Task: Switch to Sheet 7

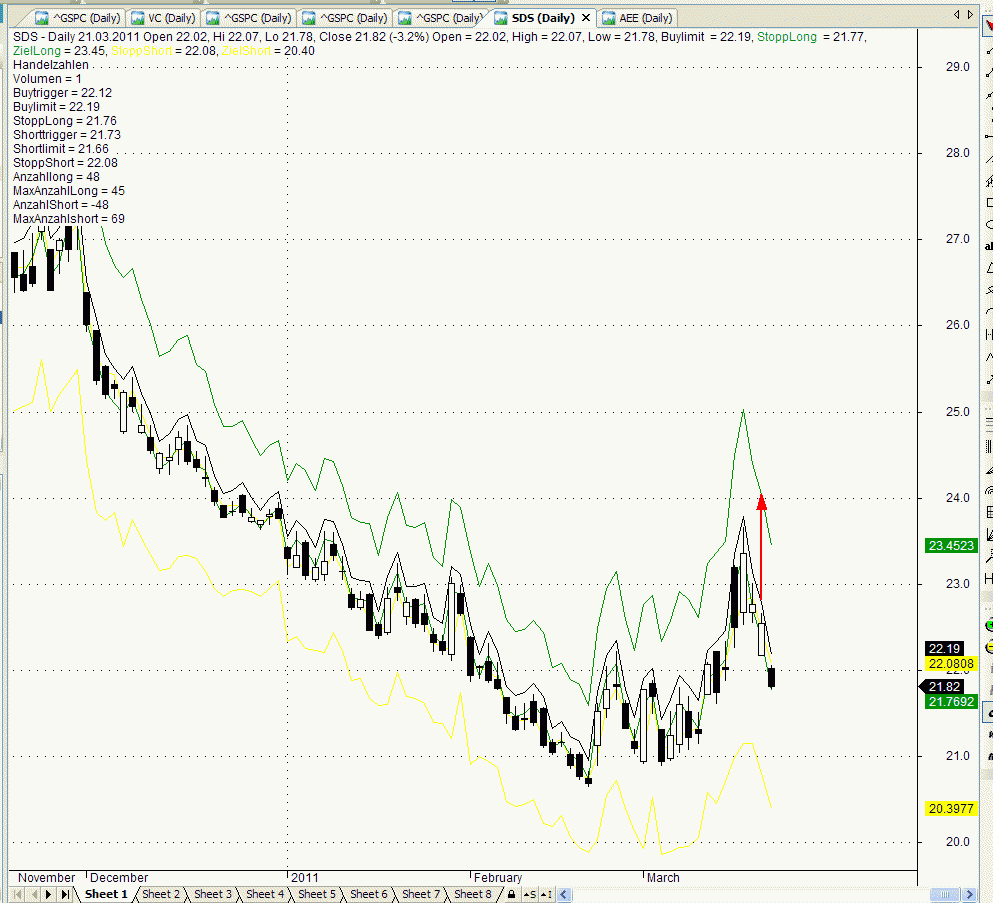Action: [x=421, y=894]
